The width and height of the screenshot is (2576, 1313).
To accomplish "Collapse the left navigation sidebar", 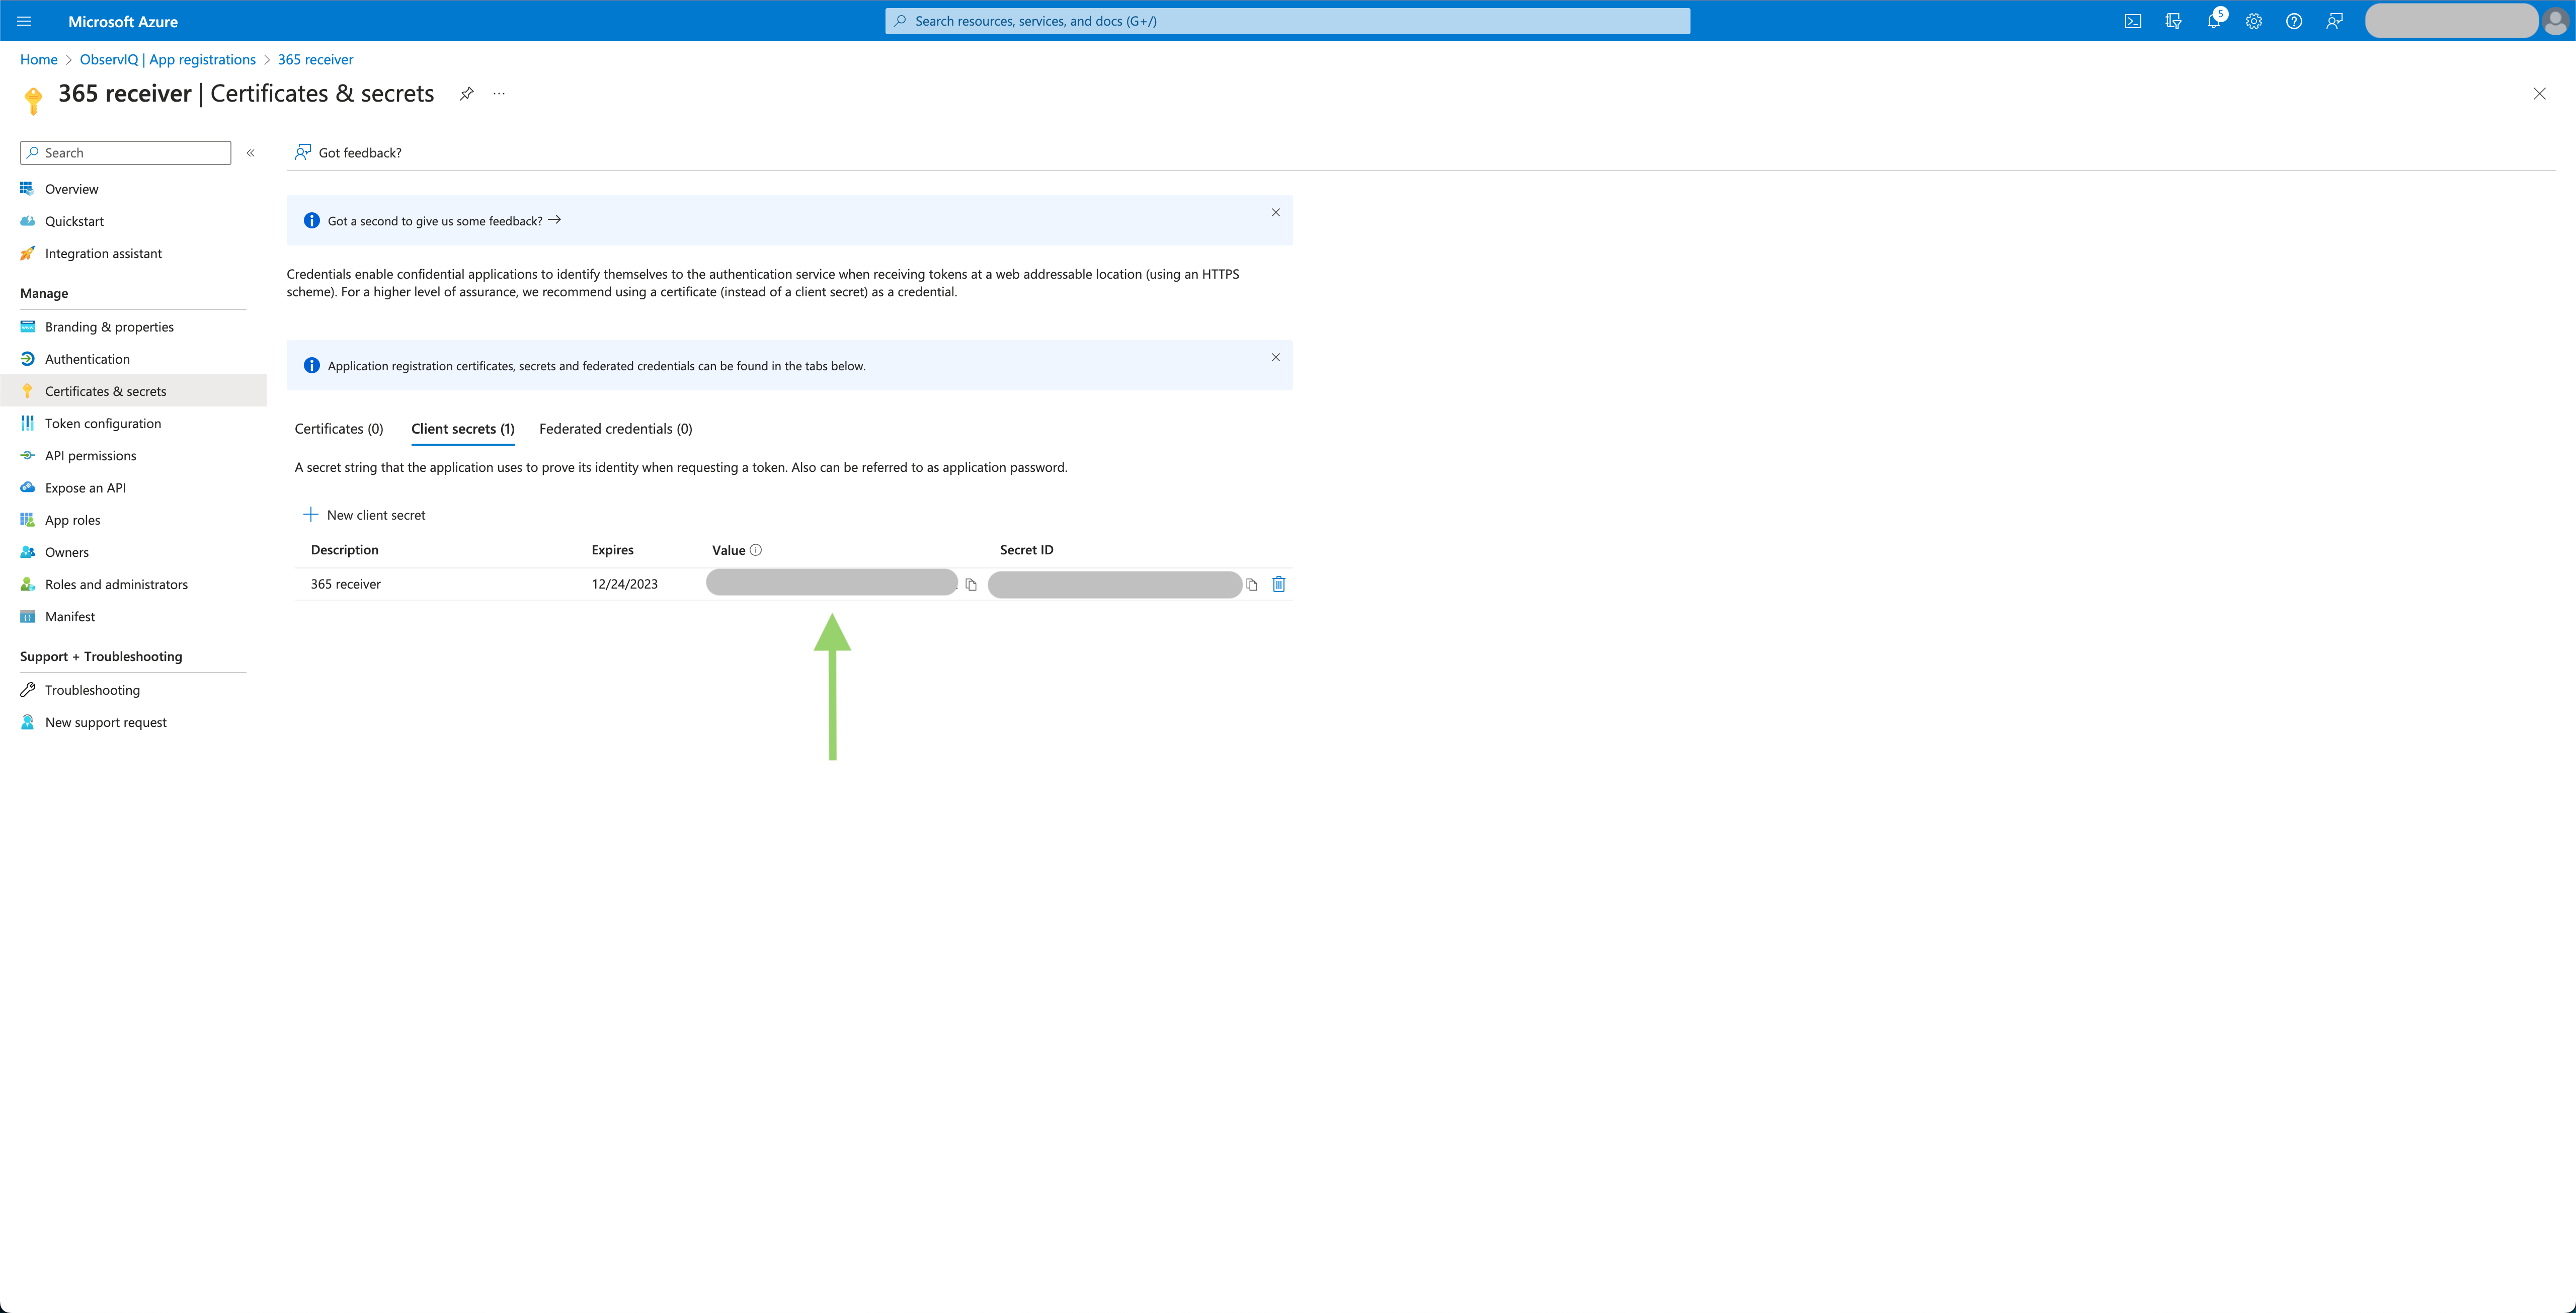I will point(251,153).
